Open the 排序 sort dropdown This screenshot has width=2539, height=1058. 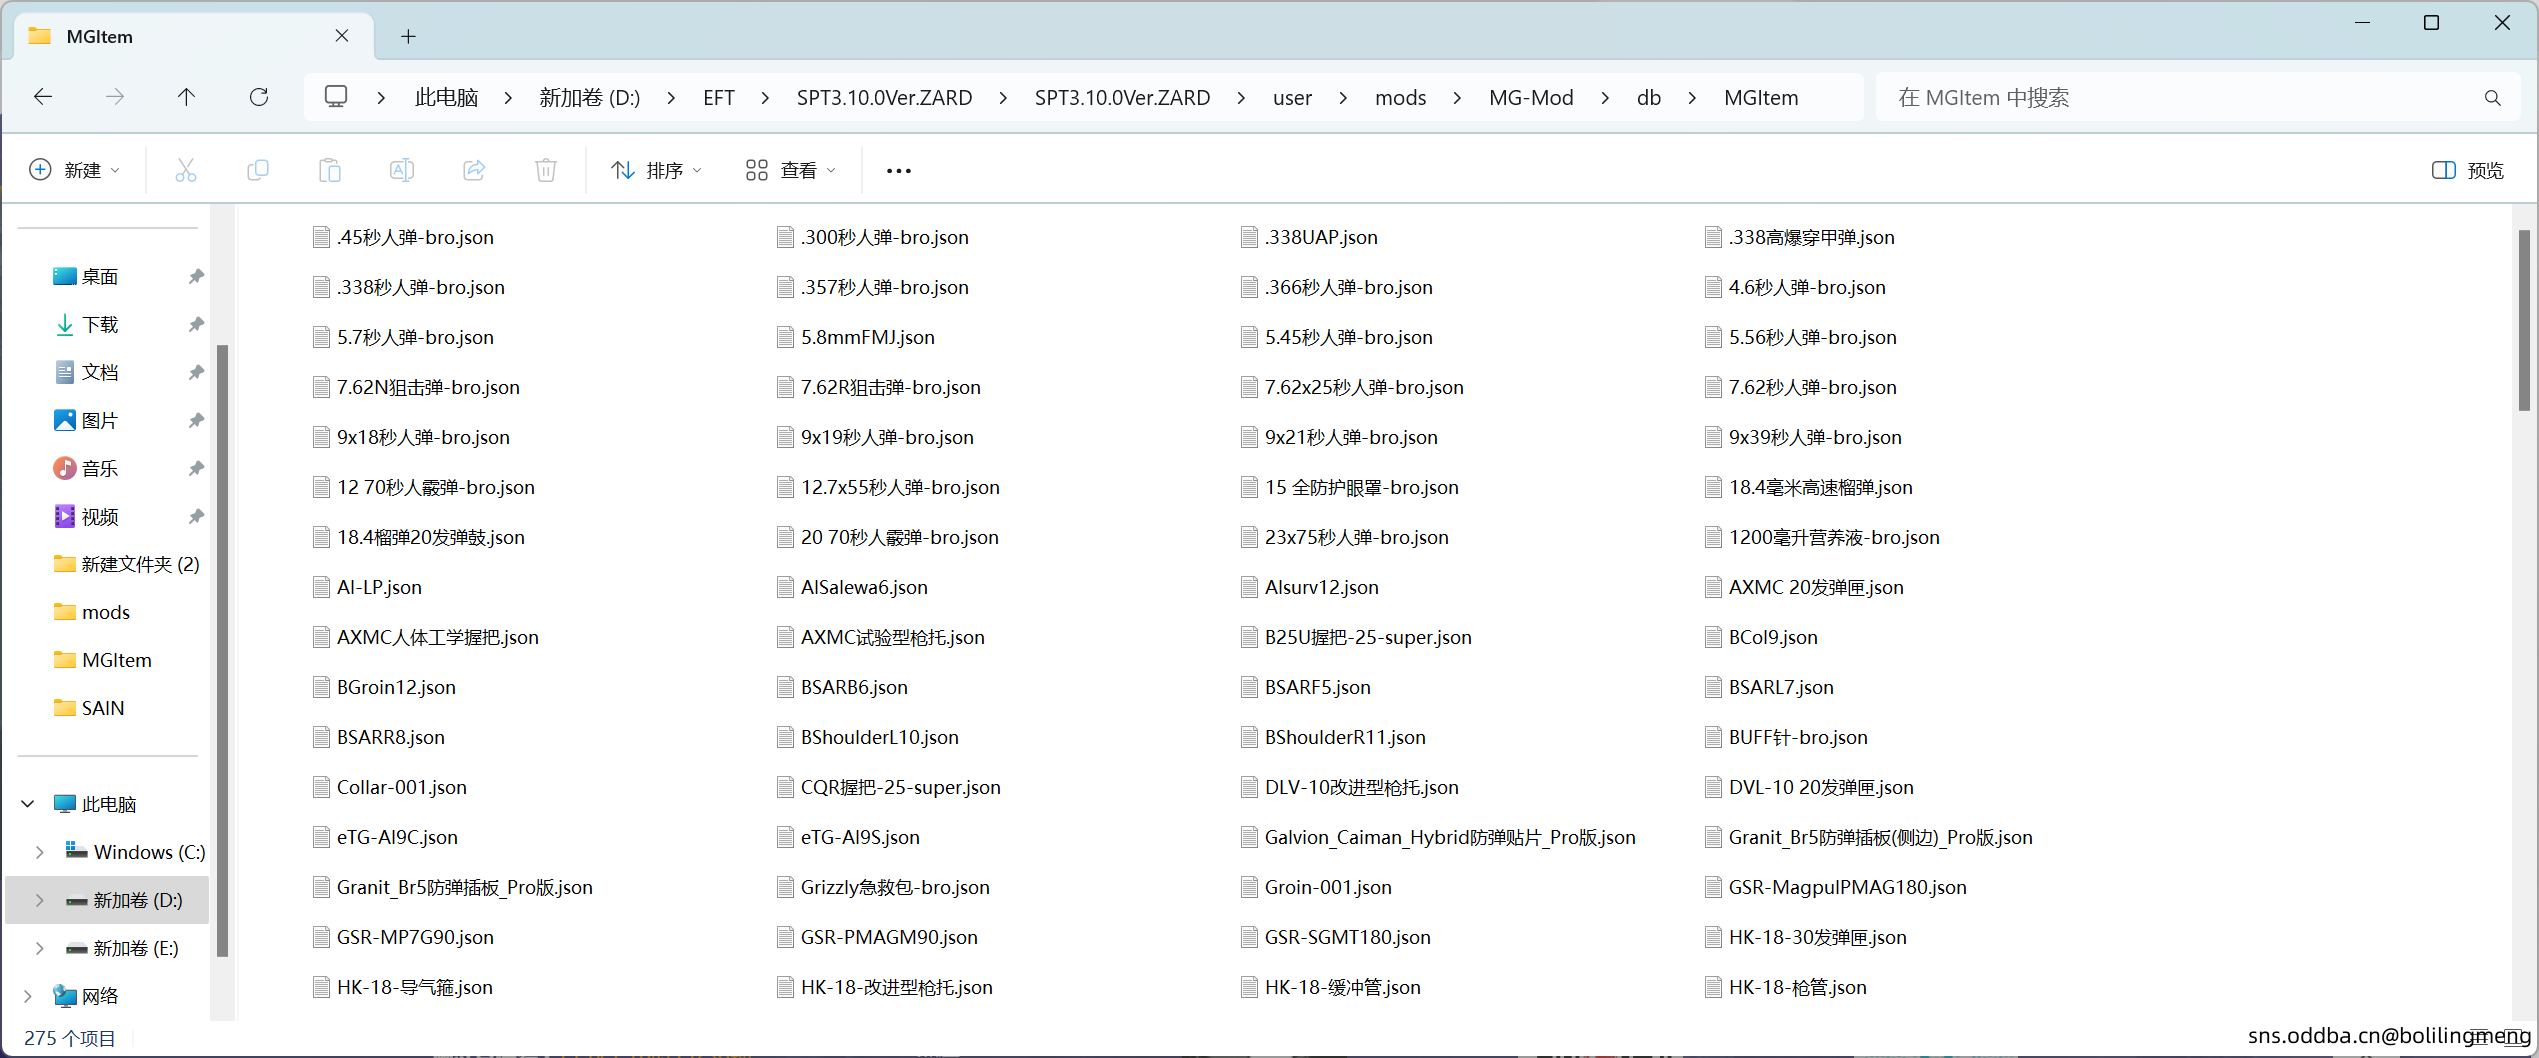click(656, 170)
